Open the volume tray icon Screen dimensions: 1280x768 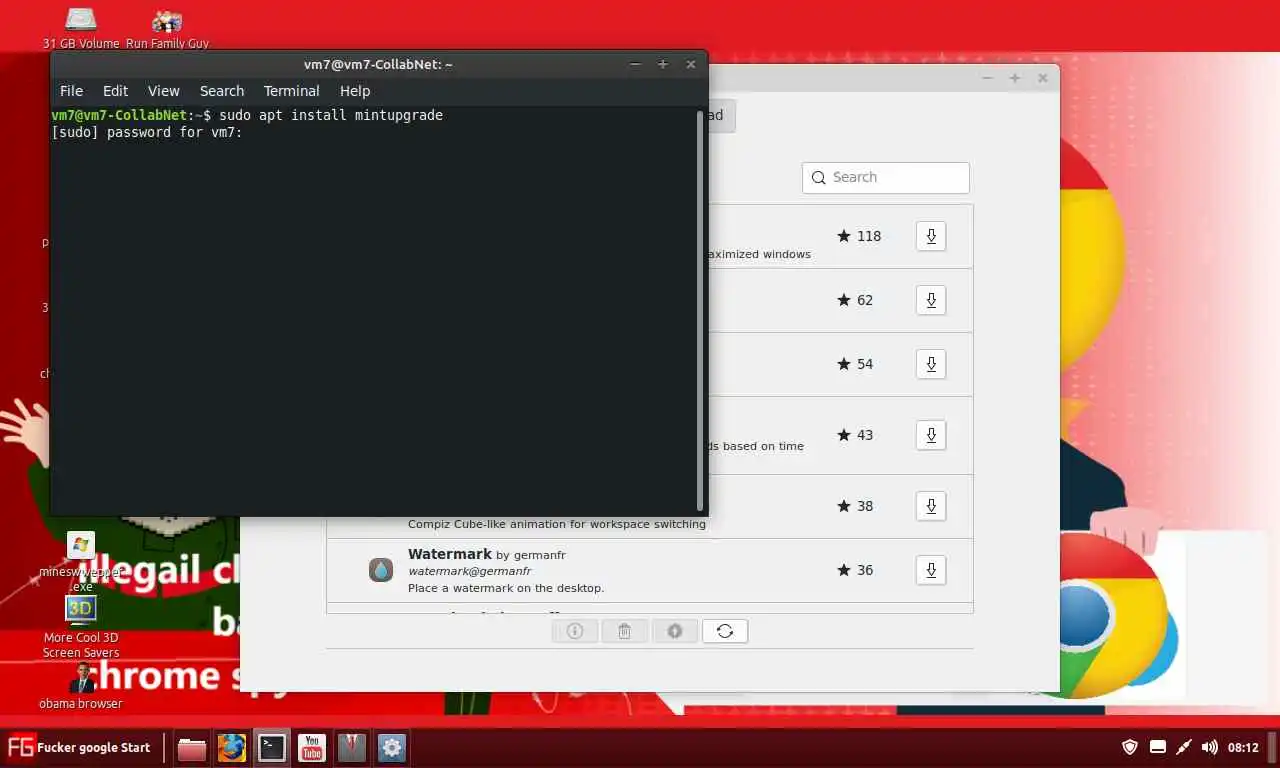pos(1210,747)
